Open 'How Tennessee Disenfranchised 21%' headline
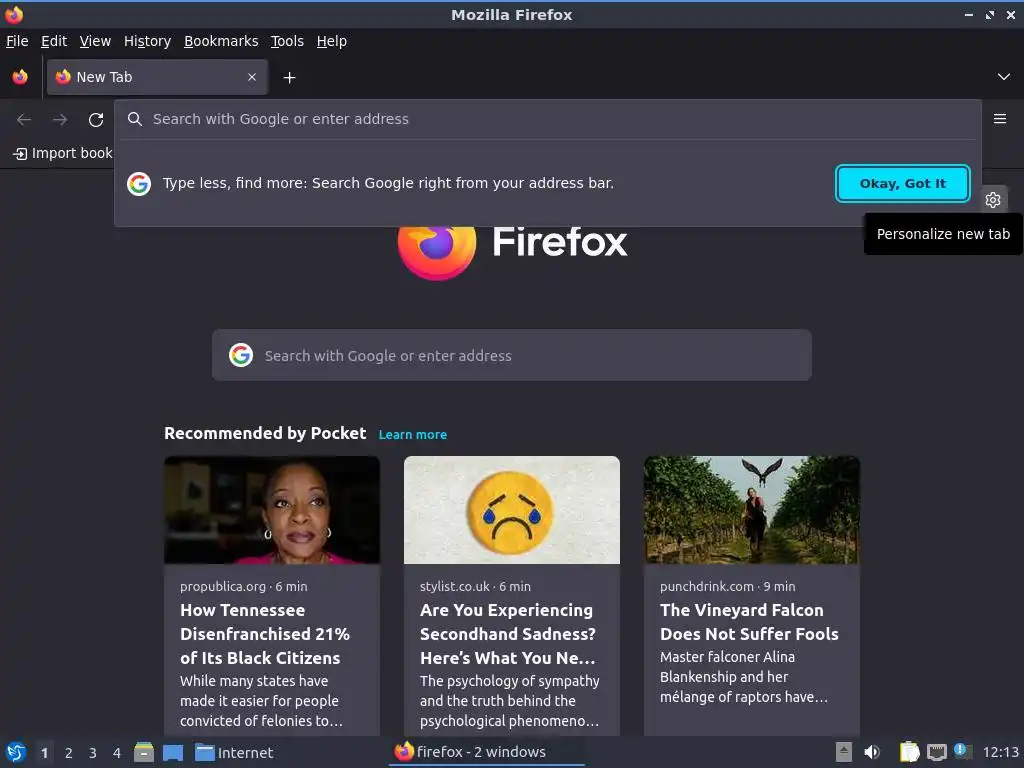This screenshot has height=768, width=1024. (x=265, y=634)
